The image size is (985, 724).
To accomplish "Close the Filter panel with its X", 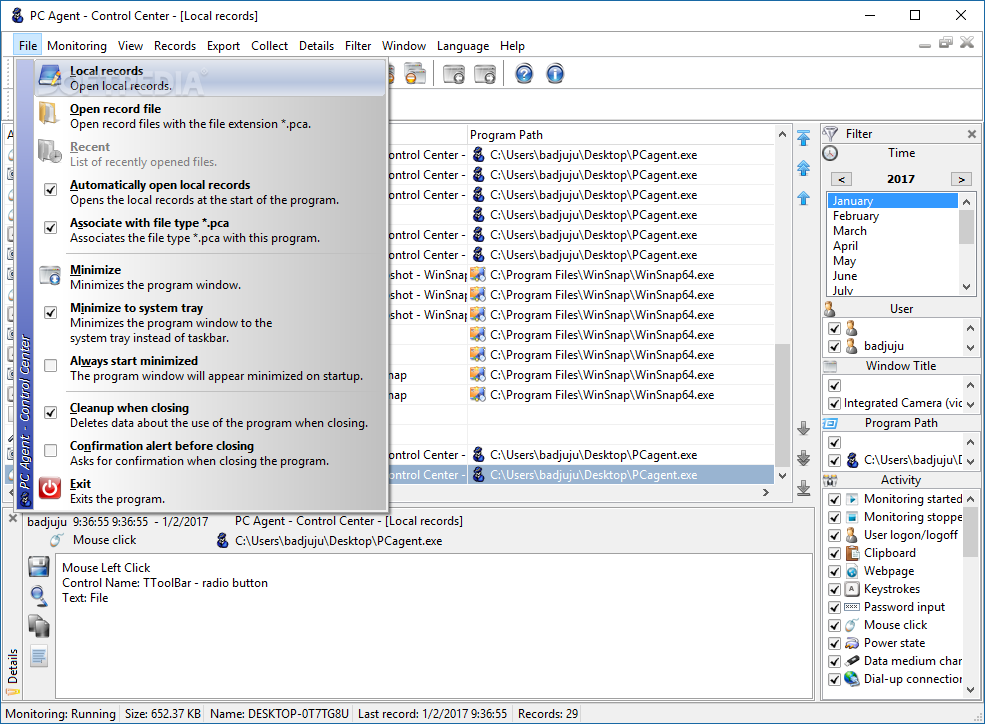I will point(972,134).
